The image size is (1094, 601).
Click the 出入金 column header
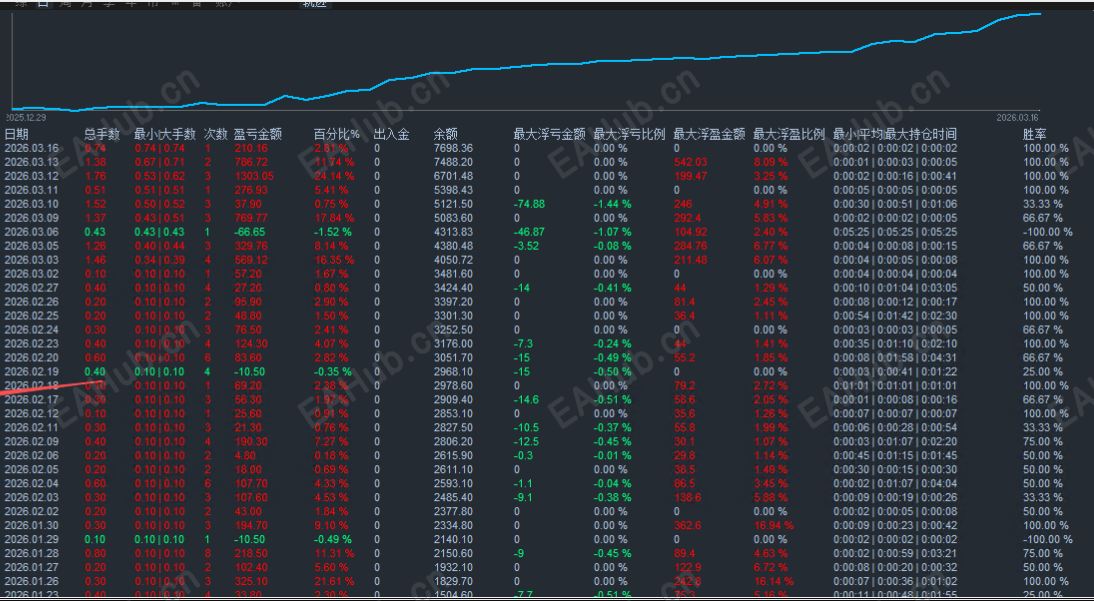(391, 134)
